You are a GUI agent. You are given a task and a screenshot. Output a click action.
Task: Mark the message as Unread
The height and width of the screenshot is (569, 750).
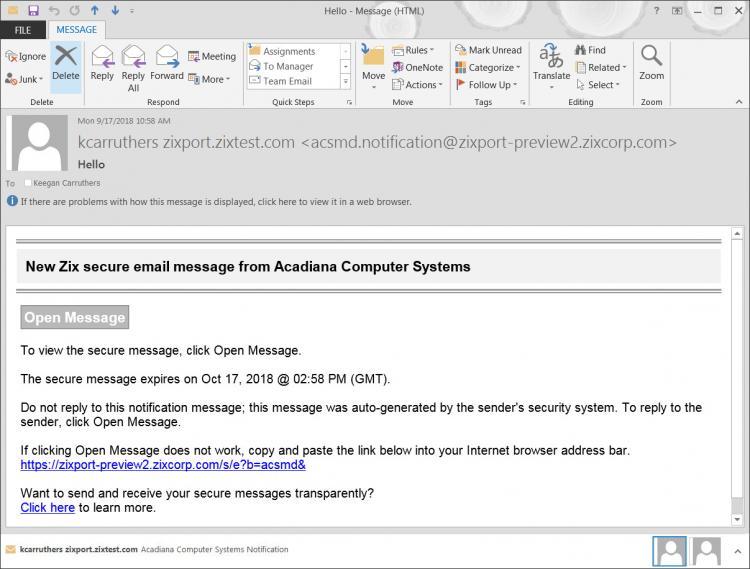point(488,50)
